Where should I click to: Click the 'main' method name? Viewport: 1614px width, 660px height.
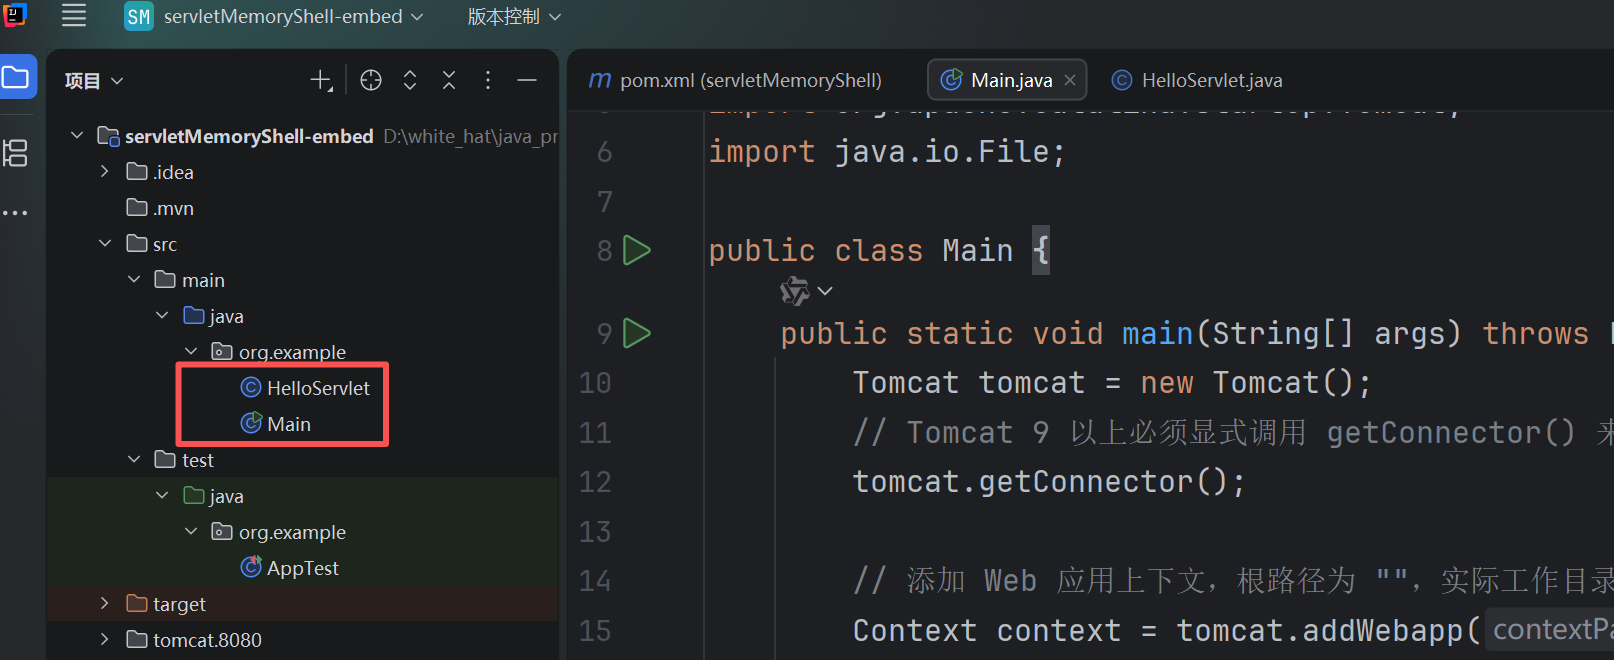[1157, 333]
